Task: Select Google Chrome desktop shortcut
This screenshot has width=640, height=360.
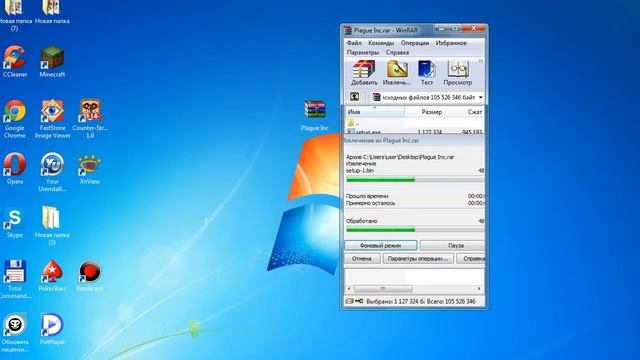Action: [15, 119]
